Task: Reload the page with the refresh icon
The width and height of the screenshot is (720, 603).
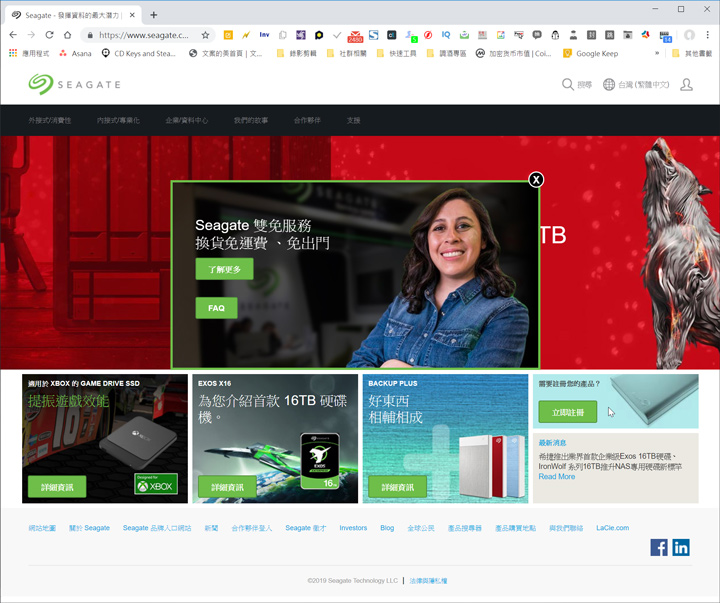Action: [x=49, y=35]
